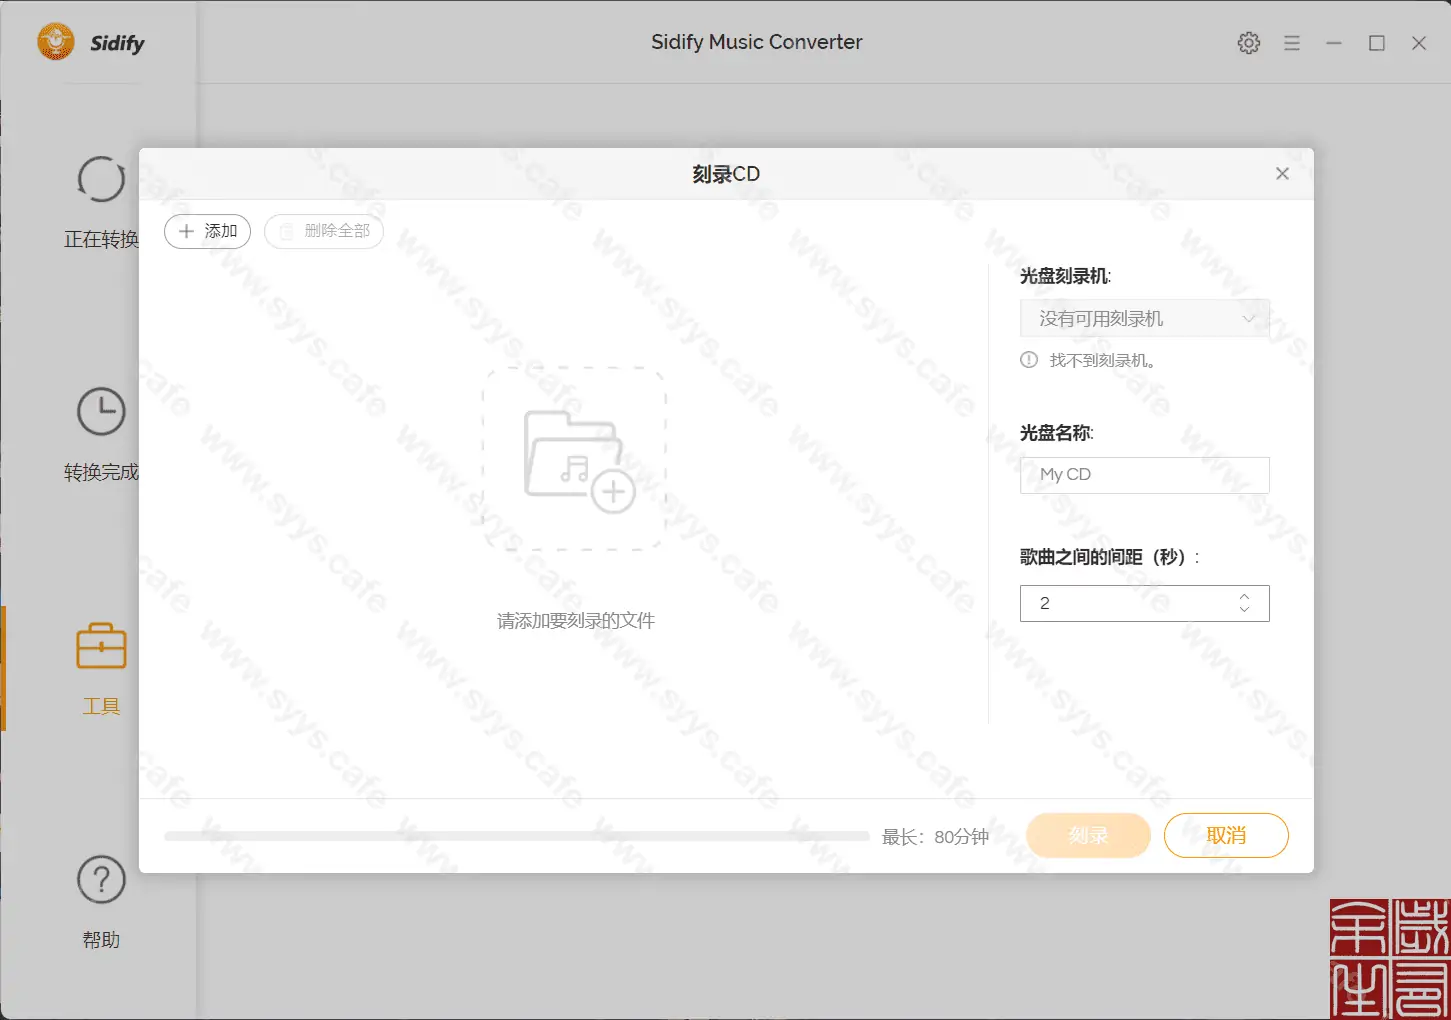This screenshot has height=1020, width=1451.
Task: Decrease song gap with the down stepper arrow
Action: [1244, 610]
